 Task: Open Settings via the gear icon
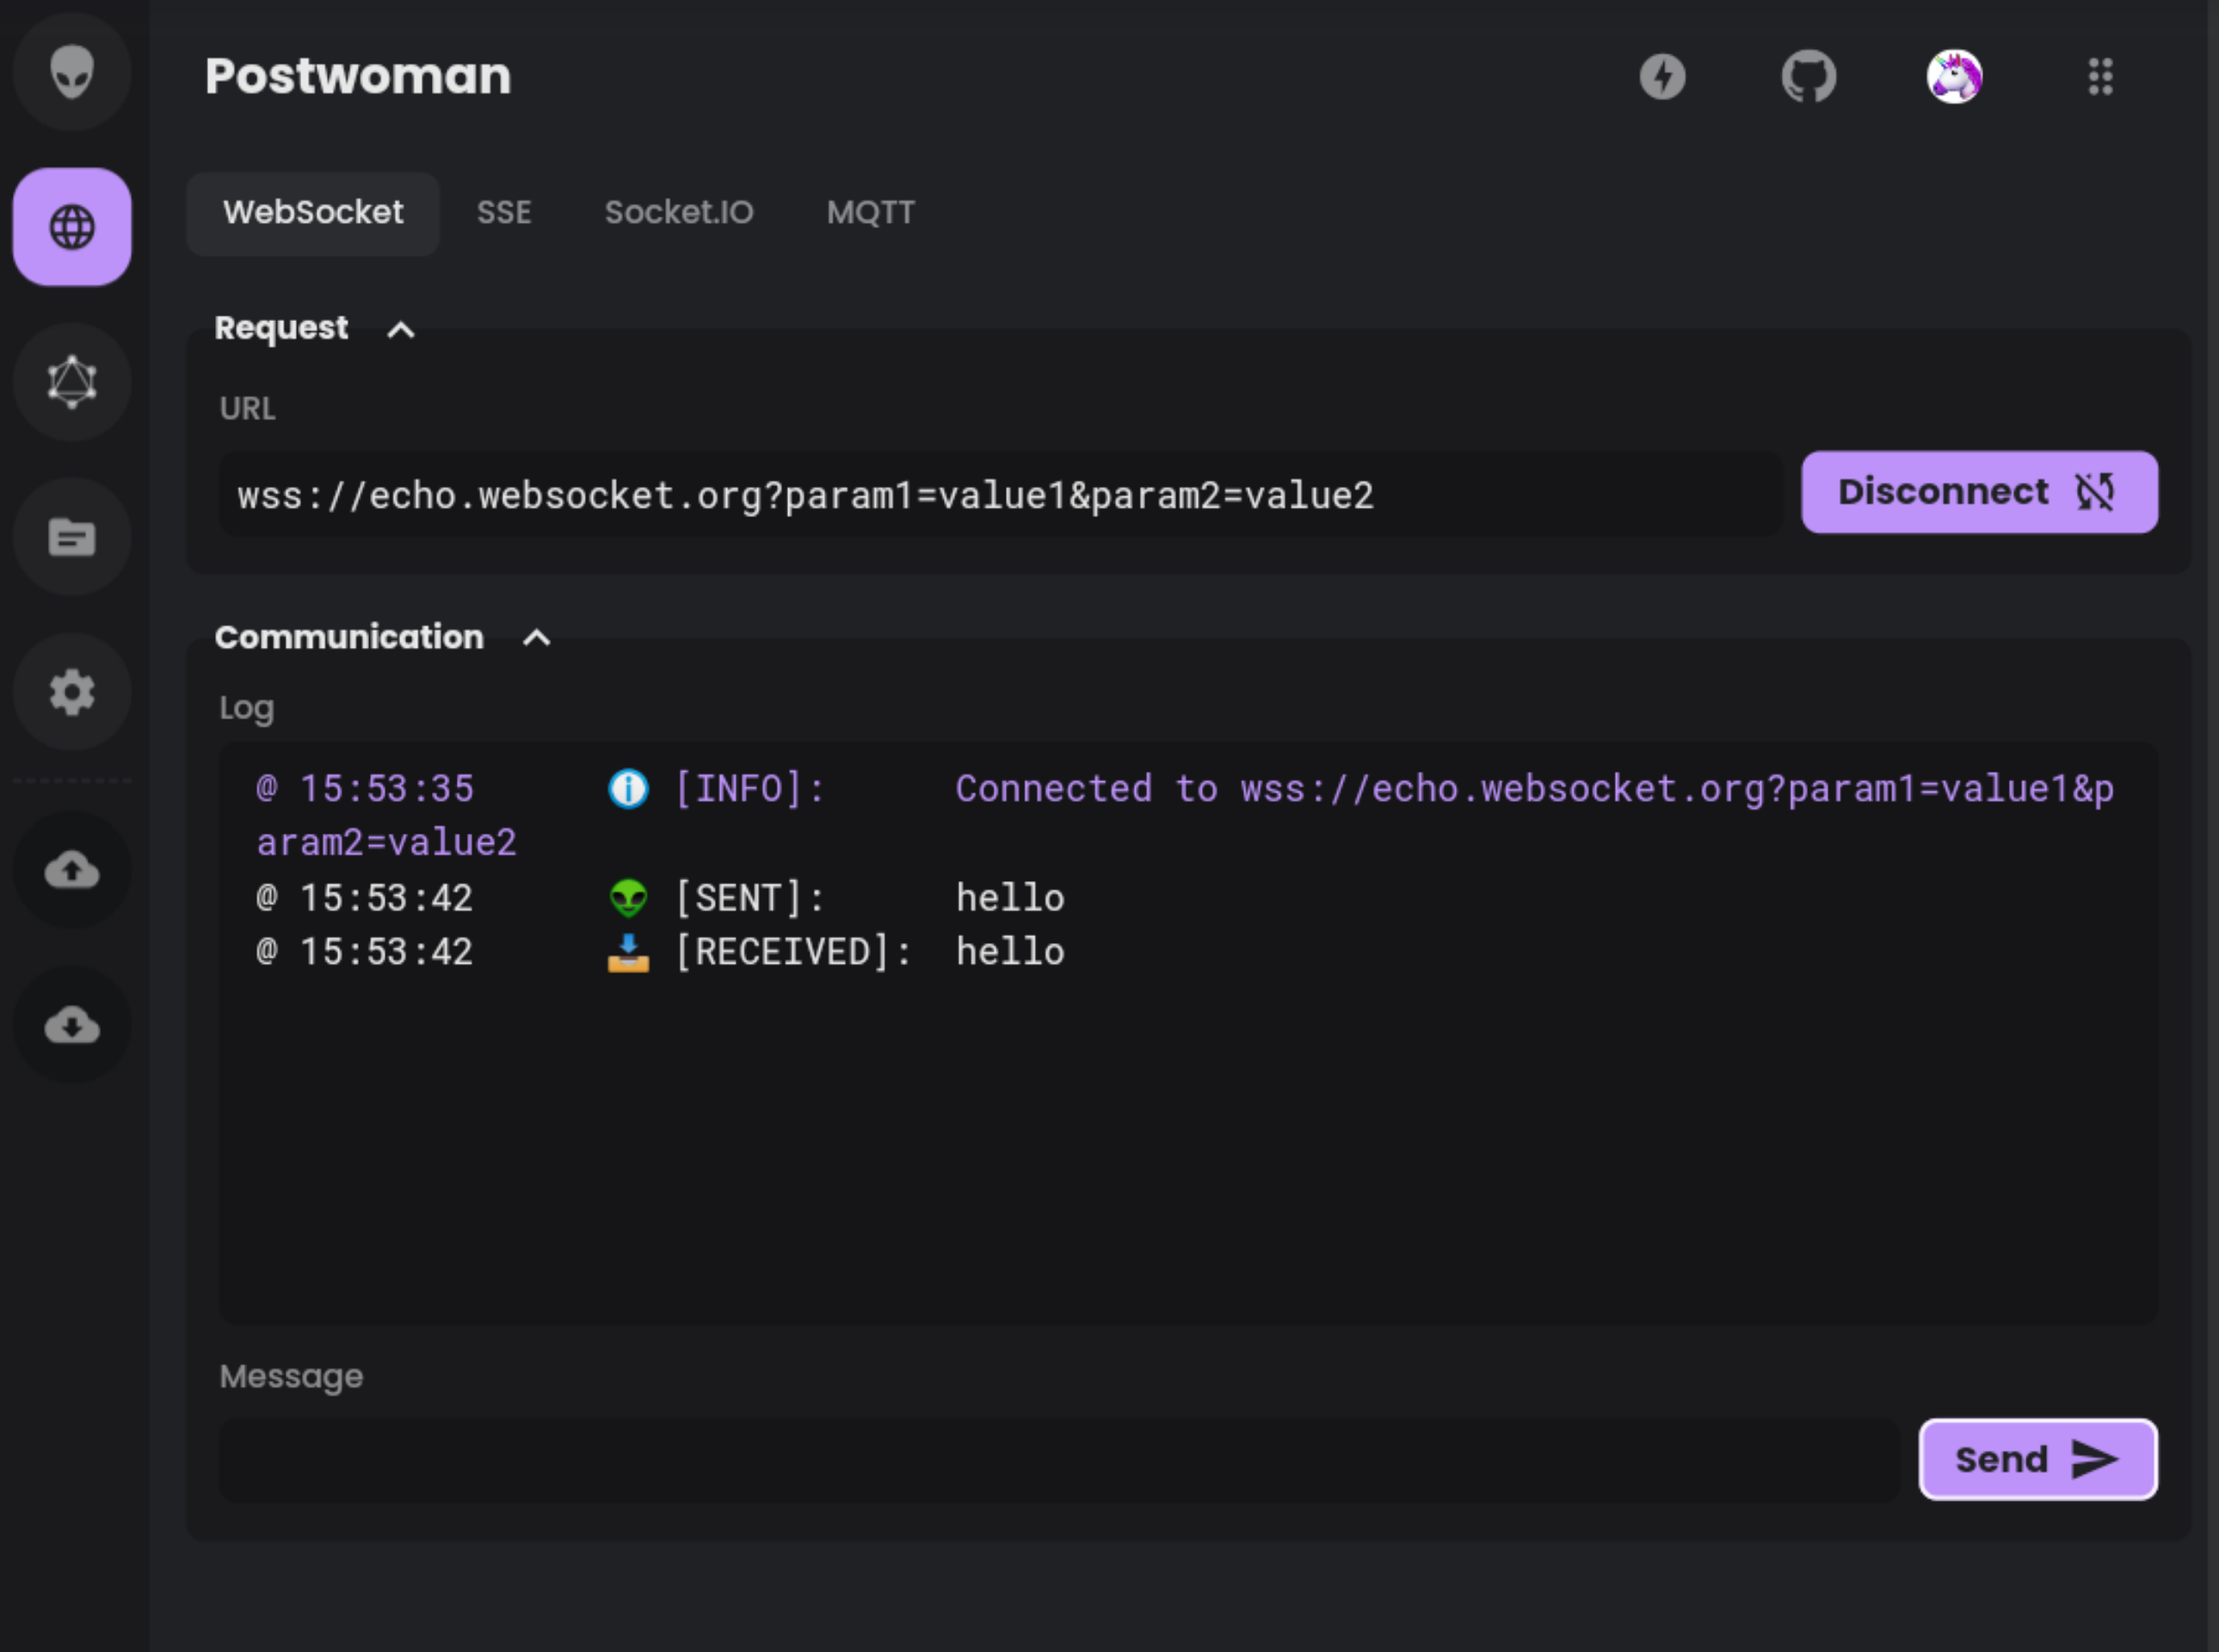pyautogui.click(x=72, y=692)
